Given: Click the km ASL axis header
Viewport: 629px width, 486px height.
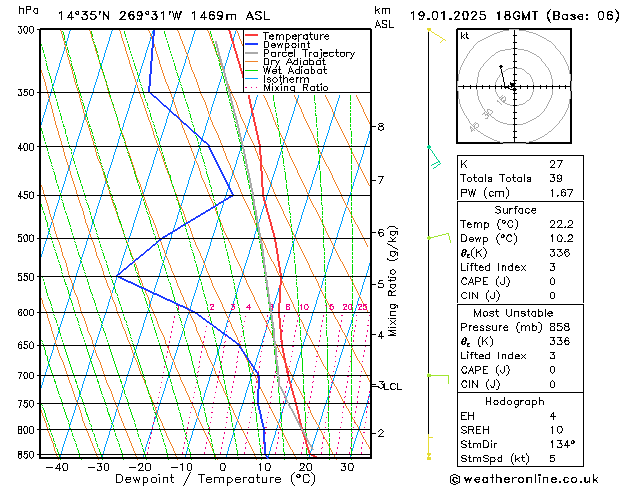Looking at the screenshot, I should [384, 17].
